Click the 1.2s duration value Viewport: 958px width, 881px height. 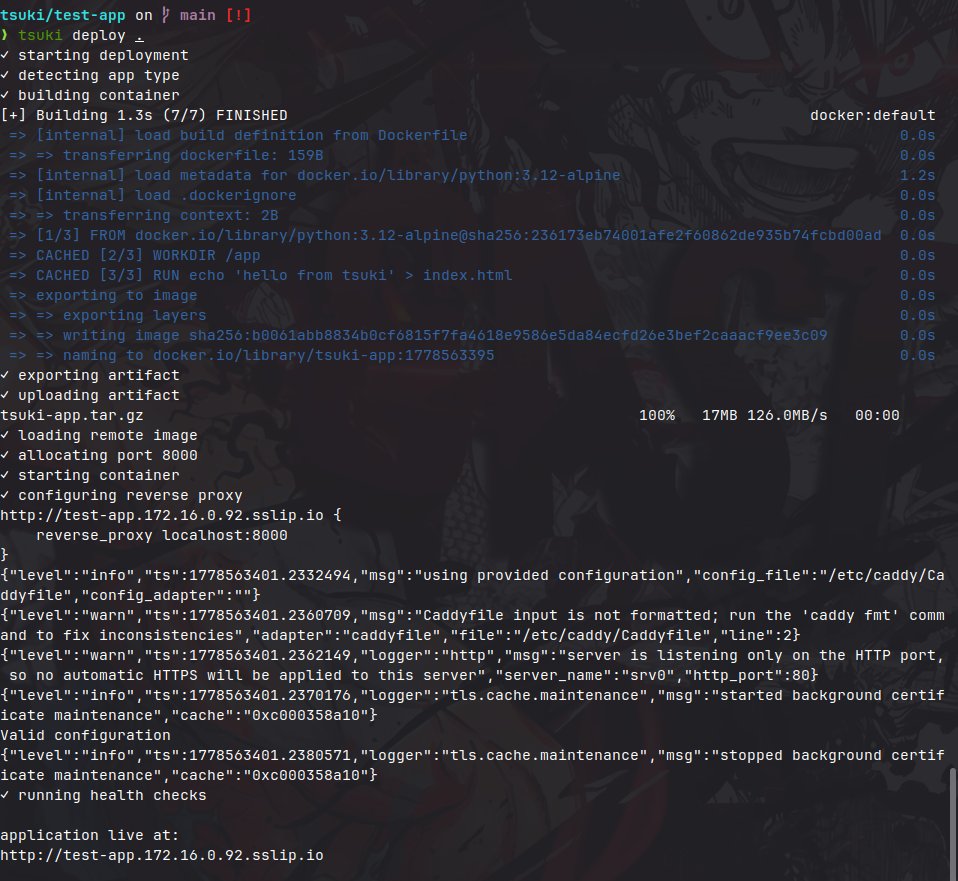917,175
